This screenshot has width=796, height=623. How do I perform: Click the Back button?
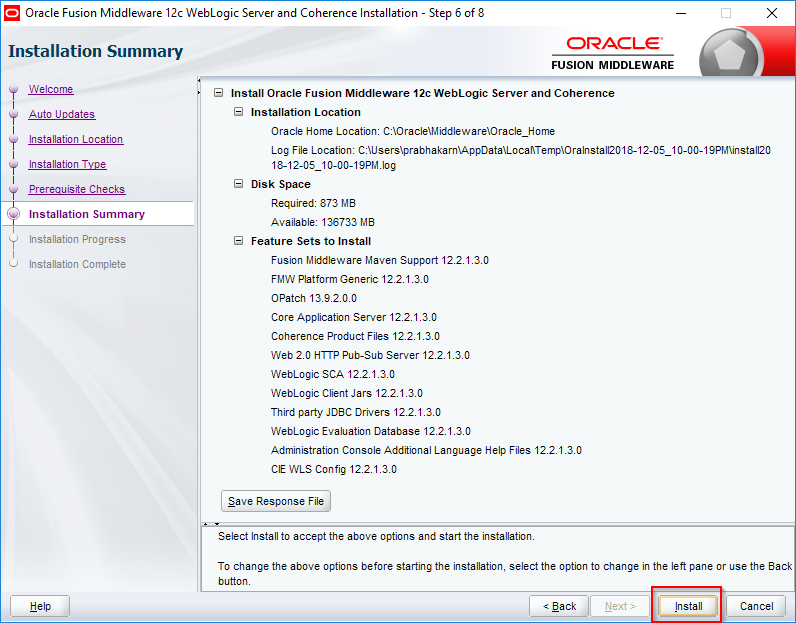coord(559,606)
